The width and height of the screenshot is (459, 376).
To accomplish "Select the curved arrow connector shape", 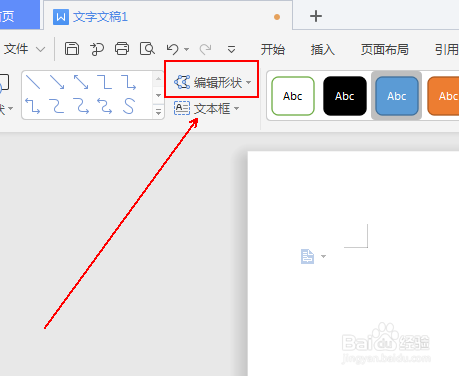I will [81, 106].
